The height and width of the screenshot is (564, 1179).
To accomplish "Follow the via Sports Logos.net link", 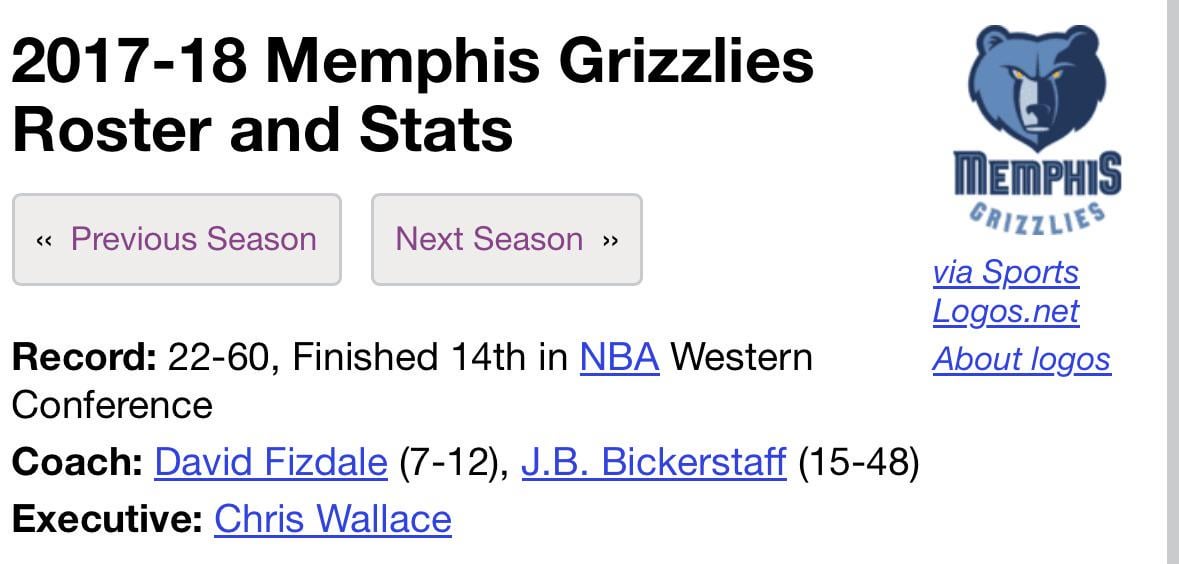I will (1005, 291).
